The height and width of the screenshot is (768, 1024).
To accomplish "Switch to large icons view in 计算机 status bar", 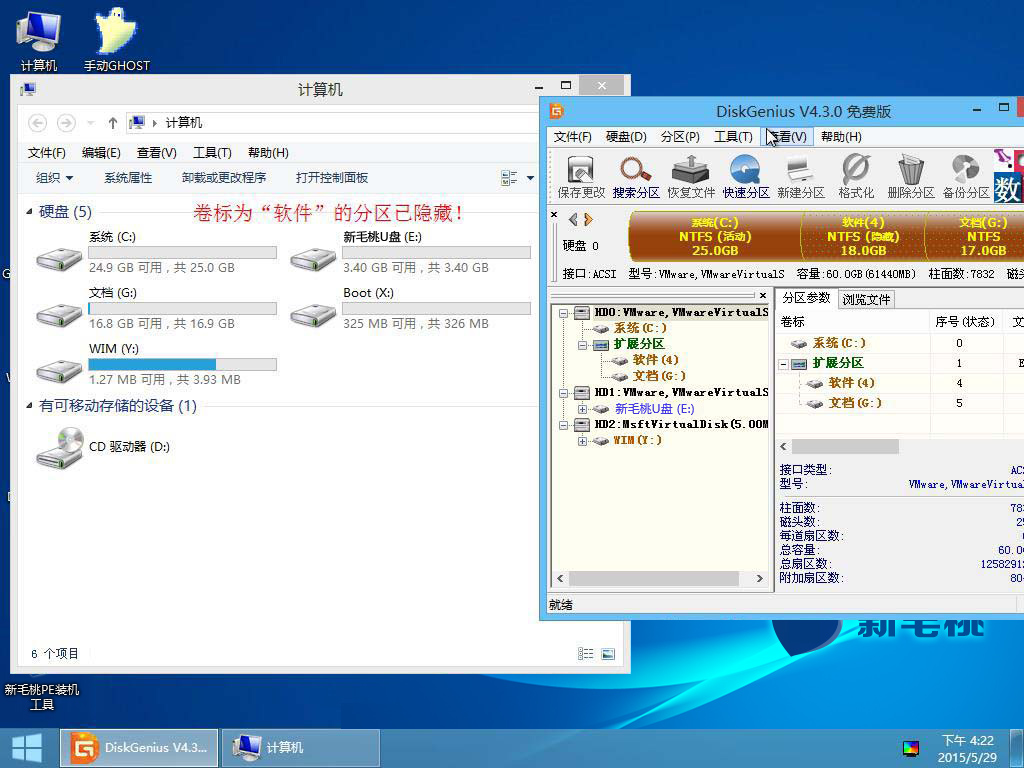I will tap(608, 654).
